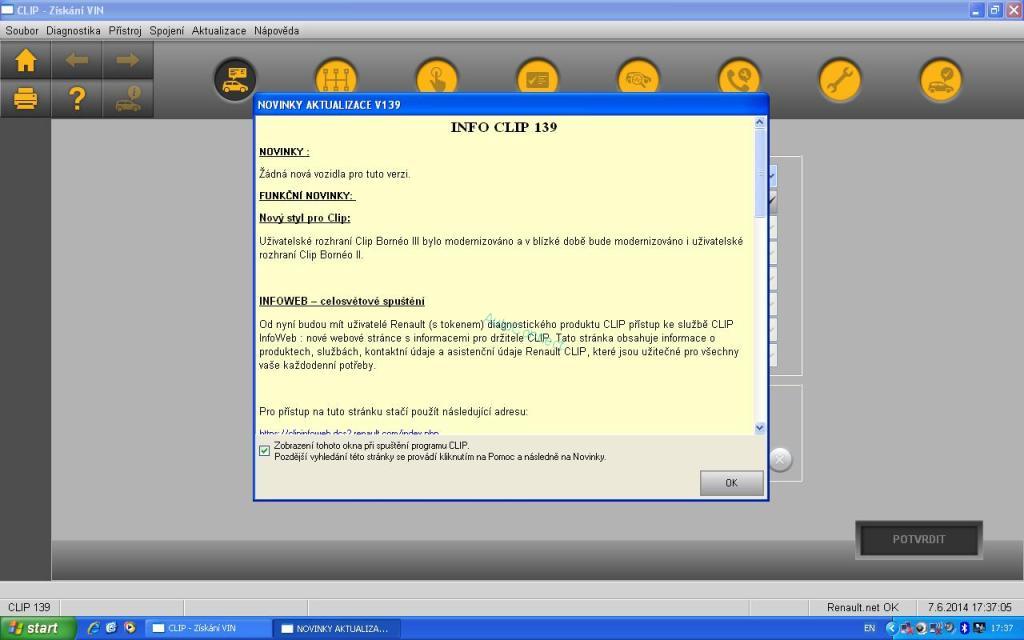
Task: Open the checklist card round icon
Action: point(537,80)
